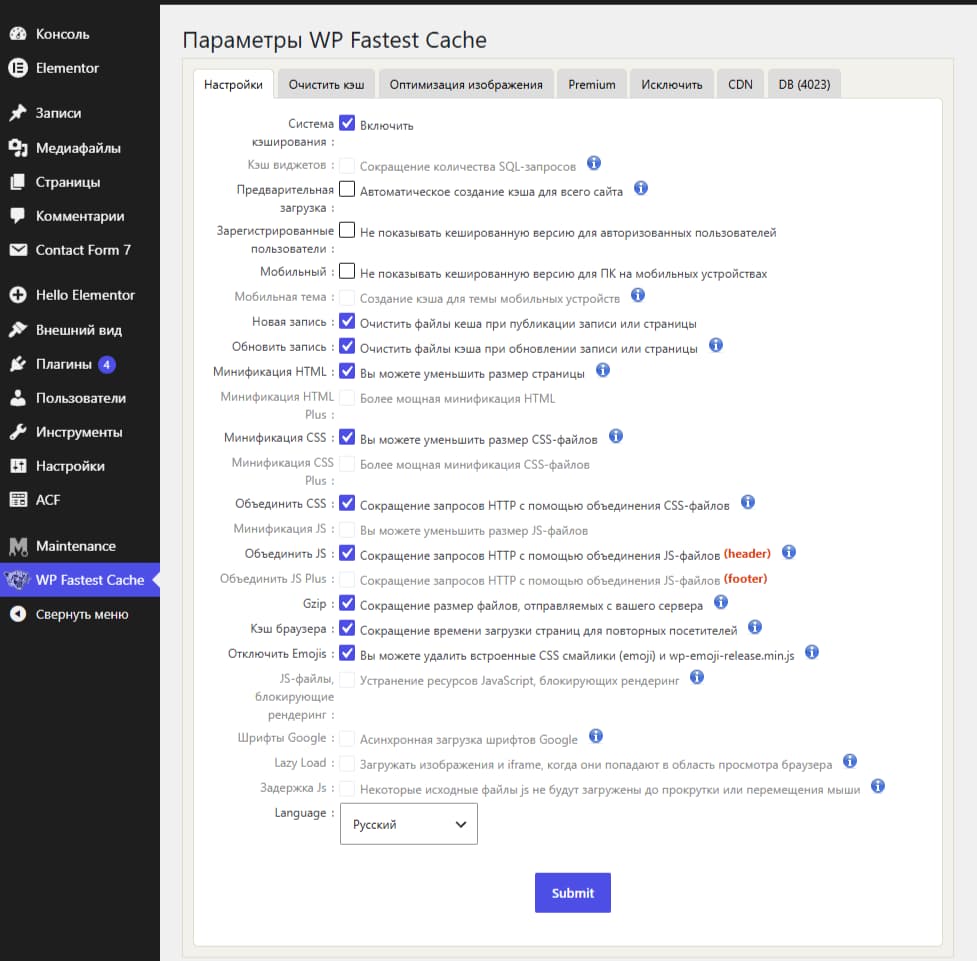The image size is (977, 961).
Task: Open the Исключить tab
Action: pos(672,85)
